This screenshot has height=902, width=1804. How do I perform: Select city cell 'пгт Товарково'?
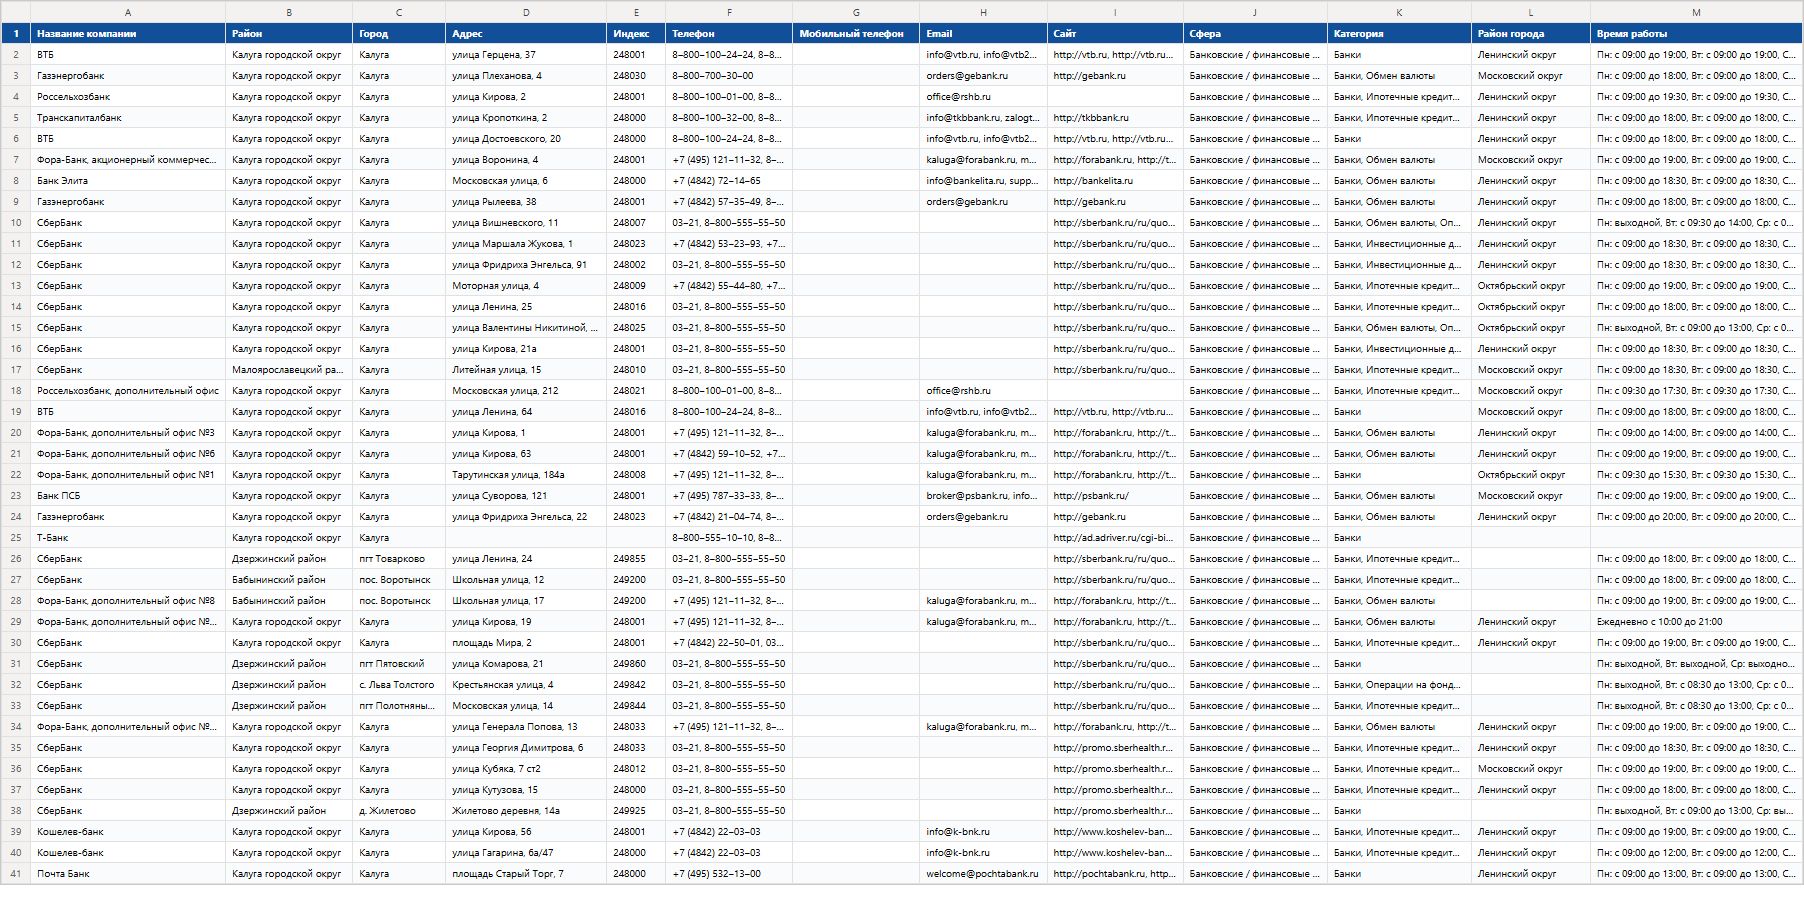click(x=399, y=559)
